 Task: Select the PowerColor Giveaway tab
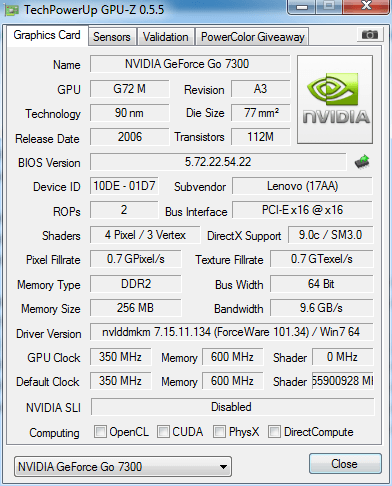[252, 37]
